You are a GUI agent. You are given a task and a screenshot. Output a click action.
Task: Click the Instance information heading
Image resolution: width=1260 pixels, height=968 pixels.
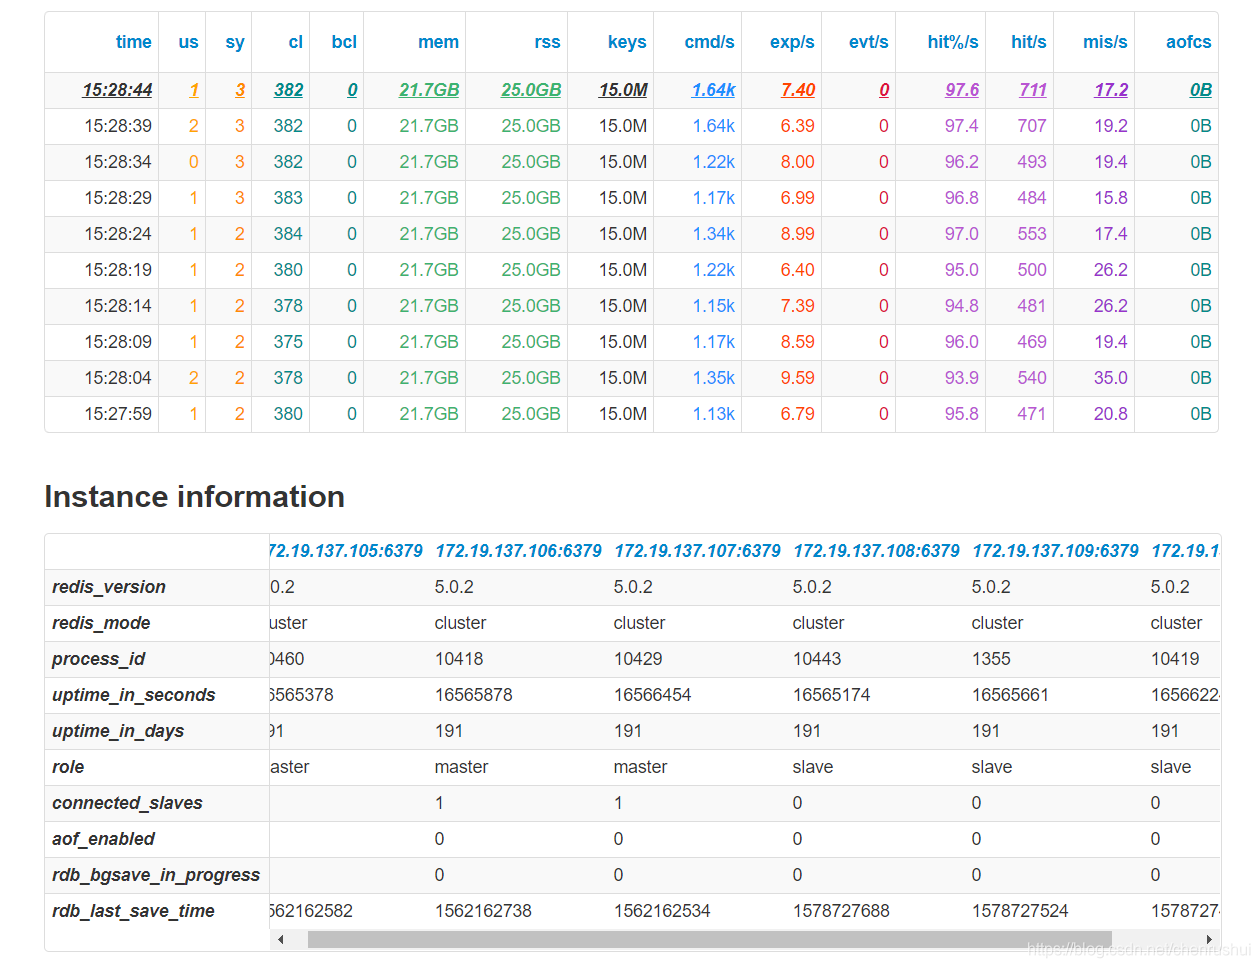(194, 497)
